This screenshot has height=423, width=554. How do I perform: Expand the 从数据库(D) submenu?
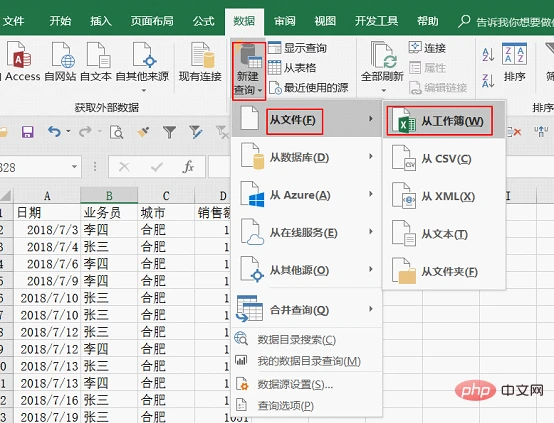click(306, 158)
